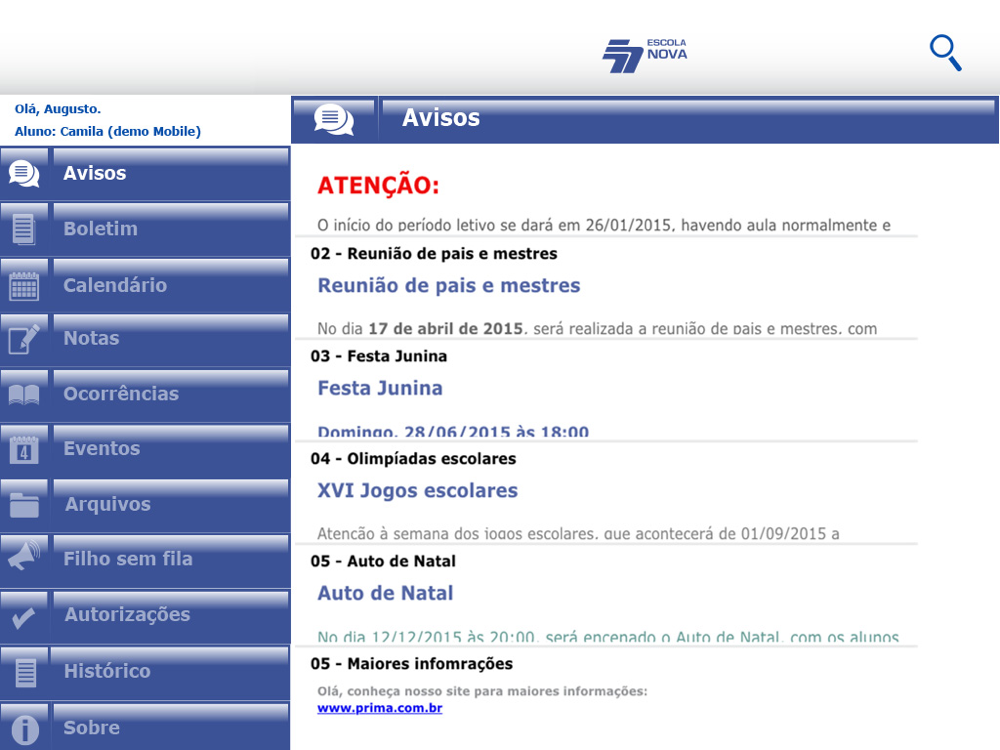Open notice '05 - Auto de Natal'

click(x=383, y=562)
